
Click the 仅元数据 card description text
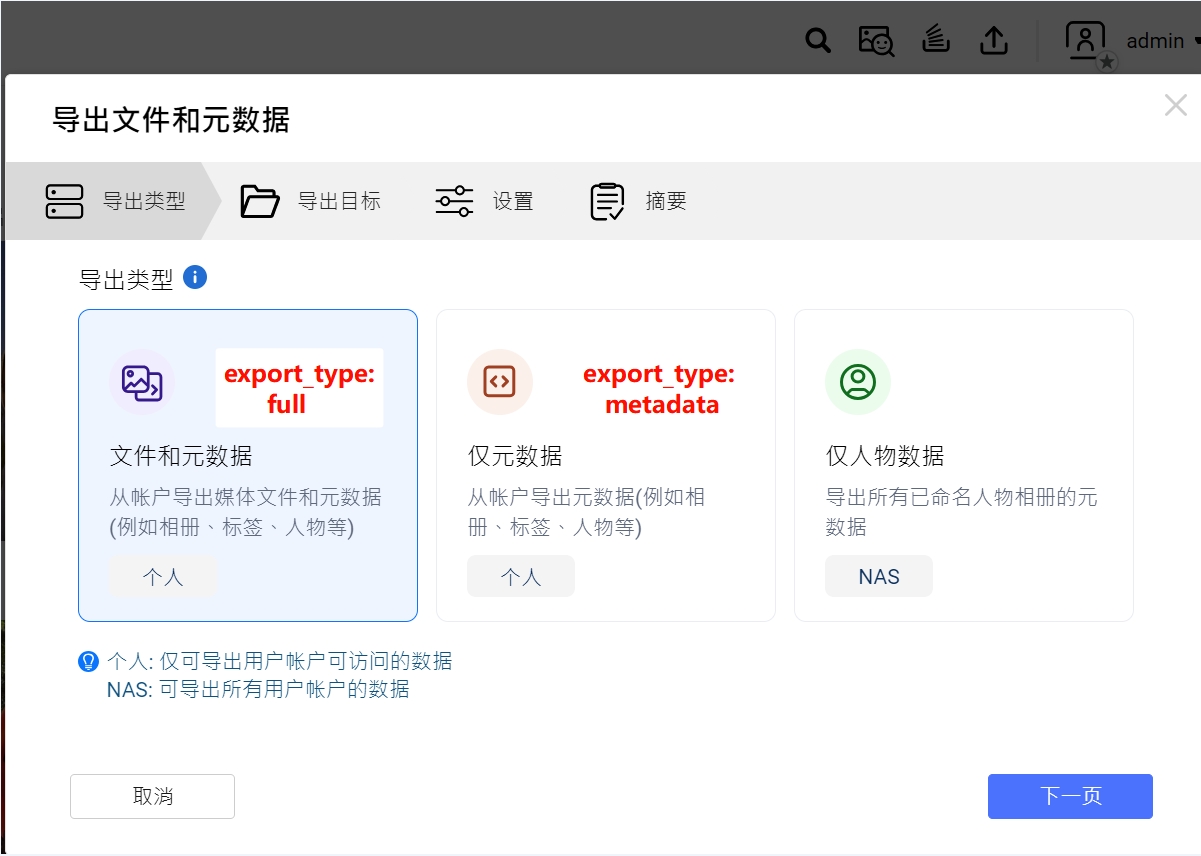coord(586,512)
